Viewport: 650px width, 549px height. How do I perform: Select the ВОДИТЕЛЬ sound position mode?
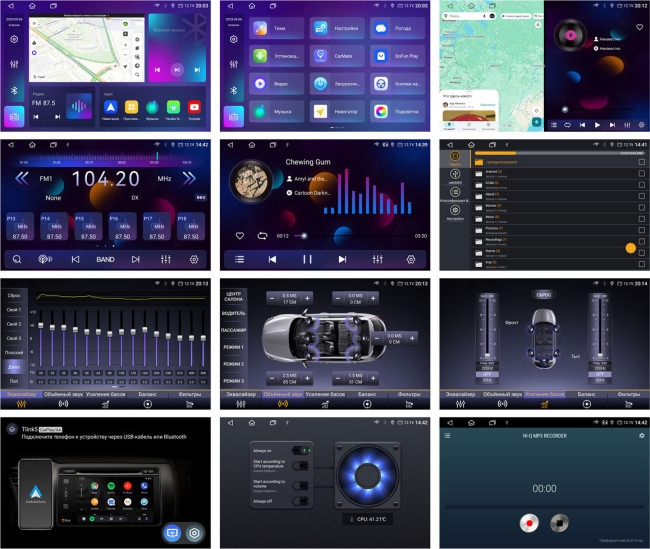[x=235, y=313]
